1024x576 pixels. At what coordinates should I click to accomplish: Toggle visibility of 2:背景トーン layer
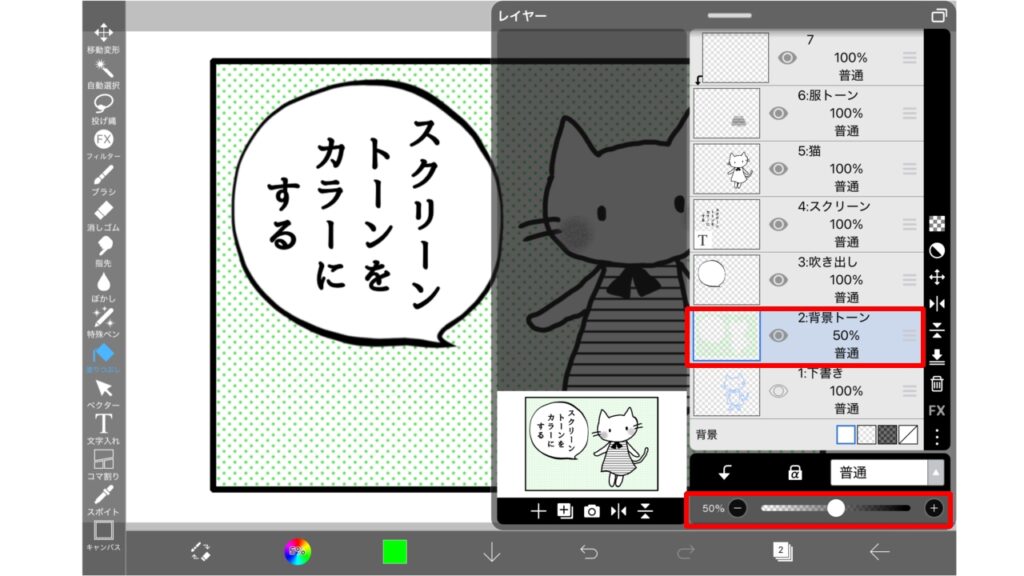779,336
